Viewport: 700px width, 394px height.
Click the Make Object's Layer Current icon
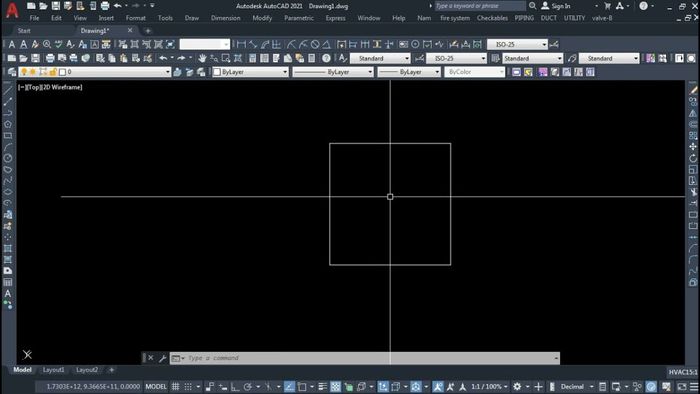tap(177, 72)
